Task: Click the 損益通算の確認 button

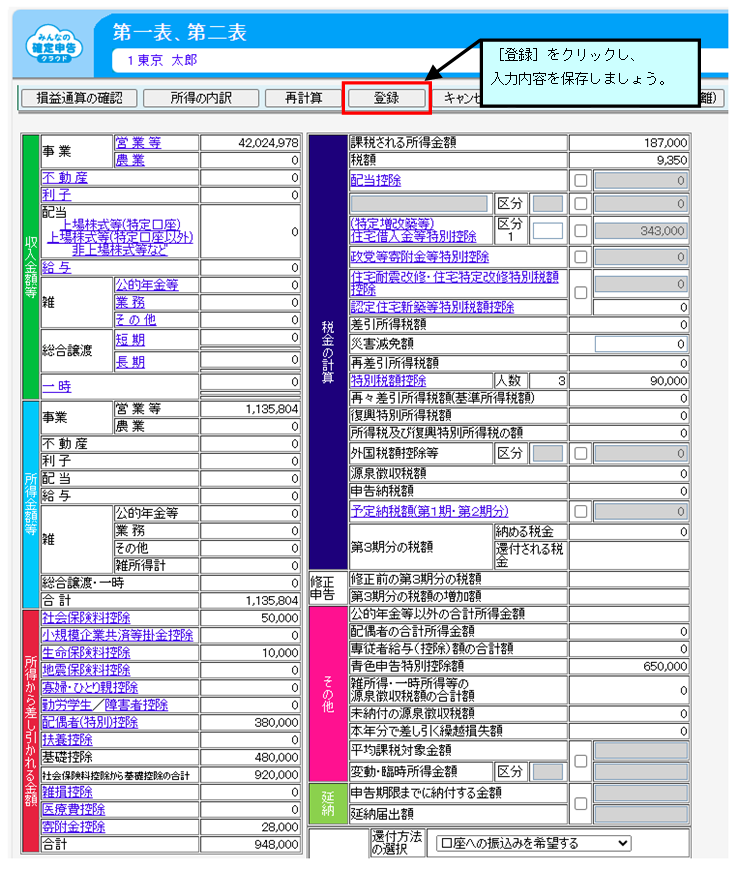Action: (79, 98)
